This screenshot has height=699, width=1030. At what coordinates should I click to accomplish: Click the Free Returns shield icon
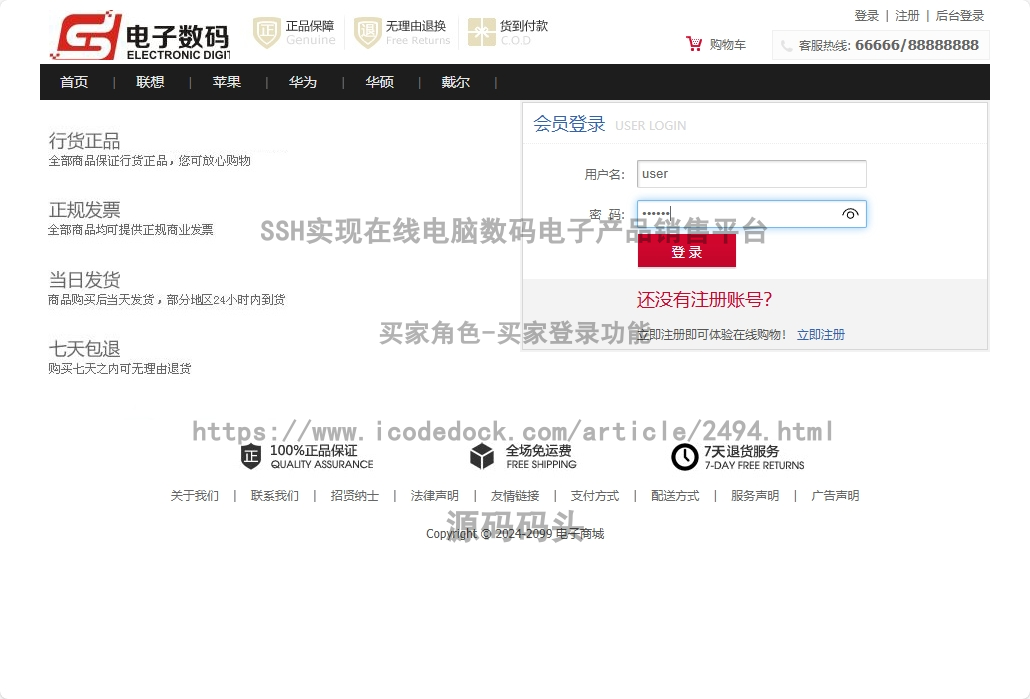(x=367, y=32)
